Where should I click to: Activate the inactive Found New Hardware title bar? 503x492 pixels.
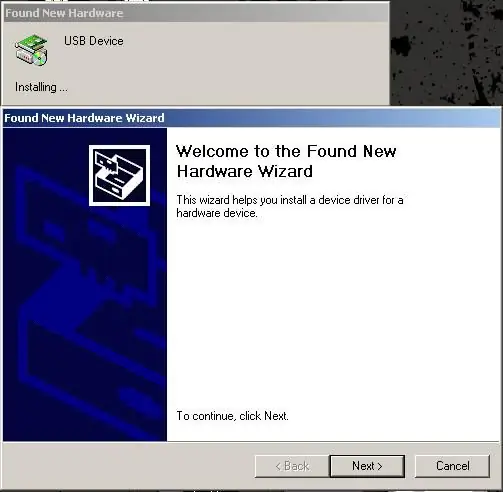(x=196, y=13)
